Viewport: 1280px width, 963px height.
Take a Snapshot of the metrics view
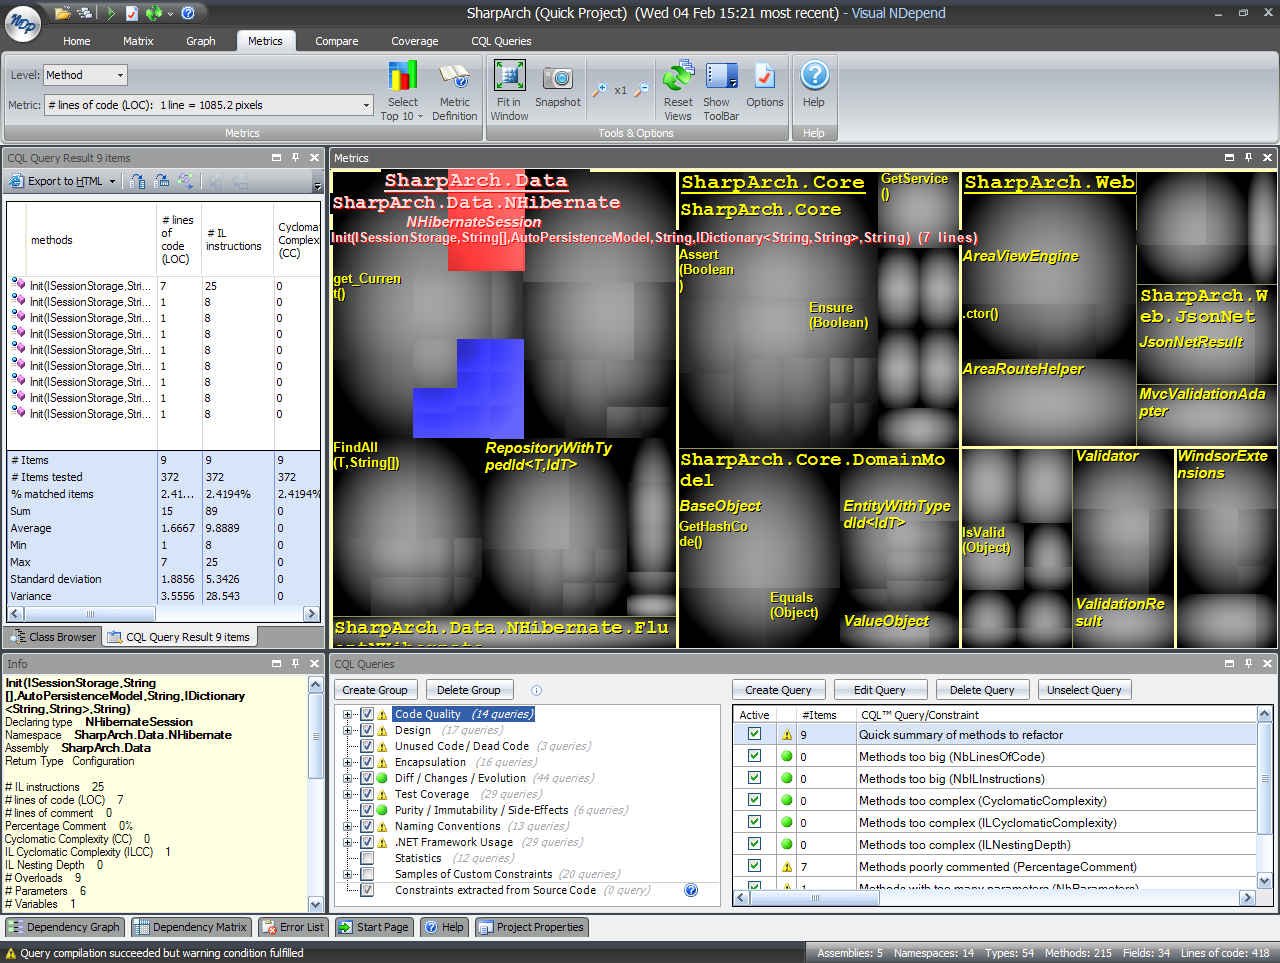point(557,78)
